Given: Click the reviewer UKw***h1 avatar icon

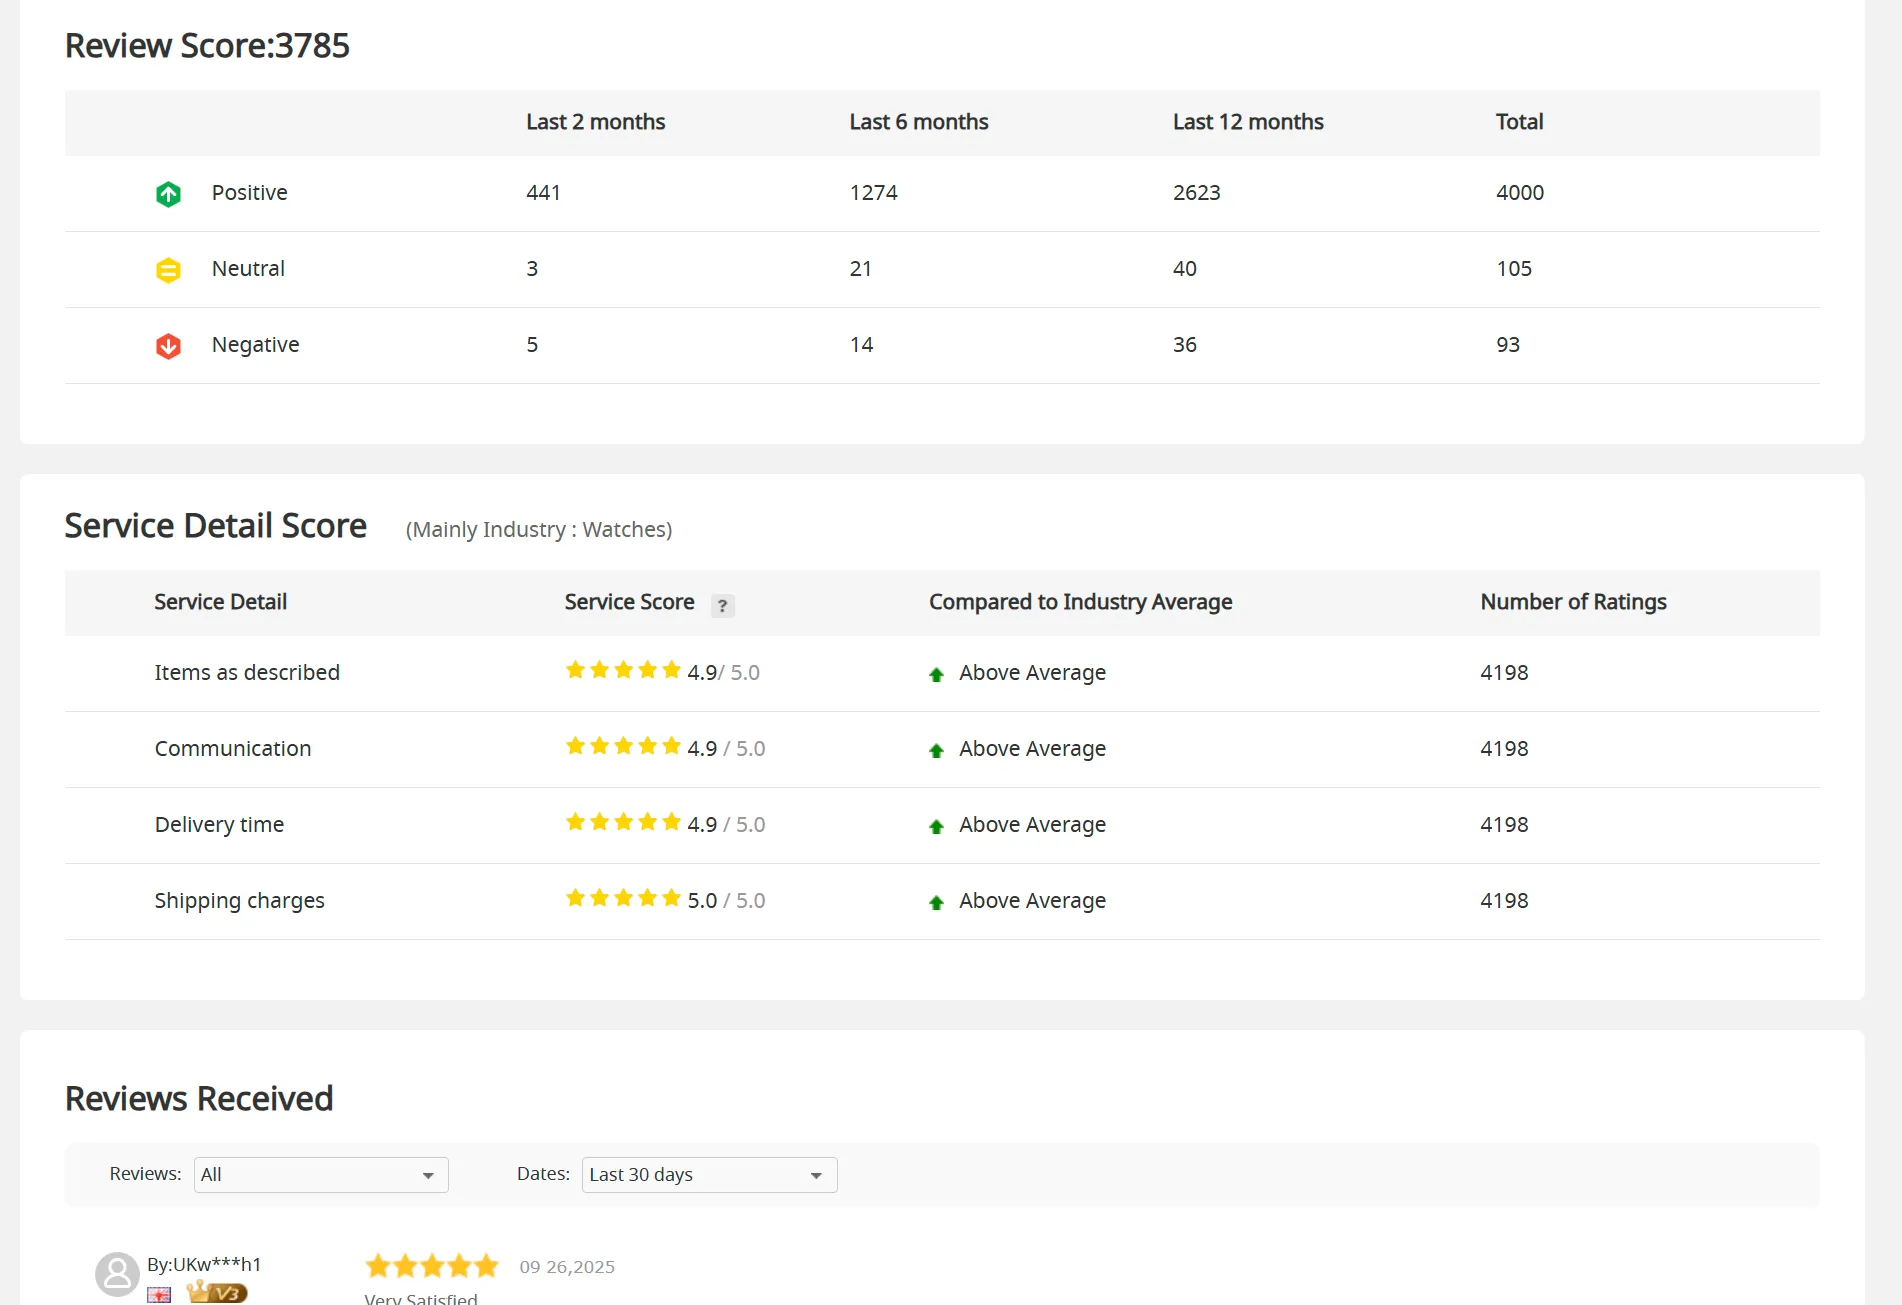Looking at the screenshot, I should point(117,1274).
